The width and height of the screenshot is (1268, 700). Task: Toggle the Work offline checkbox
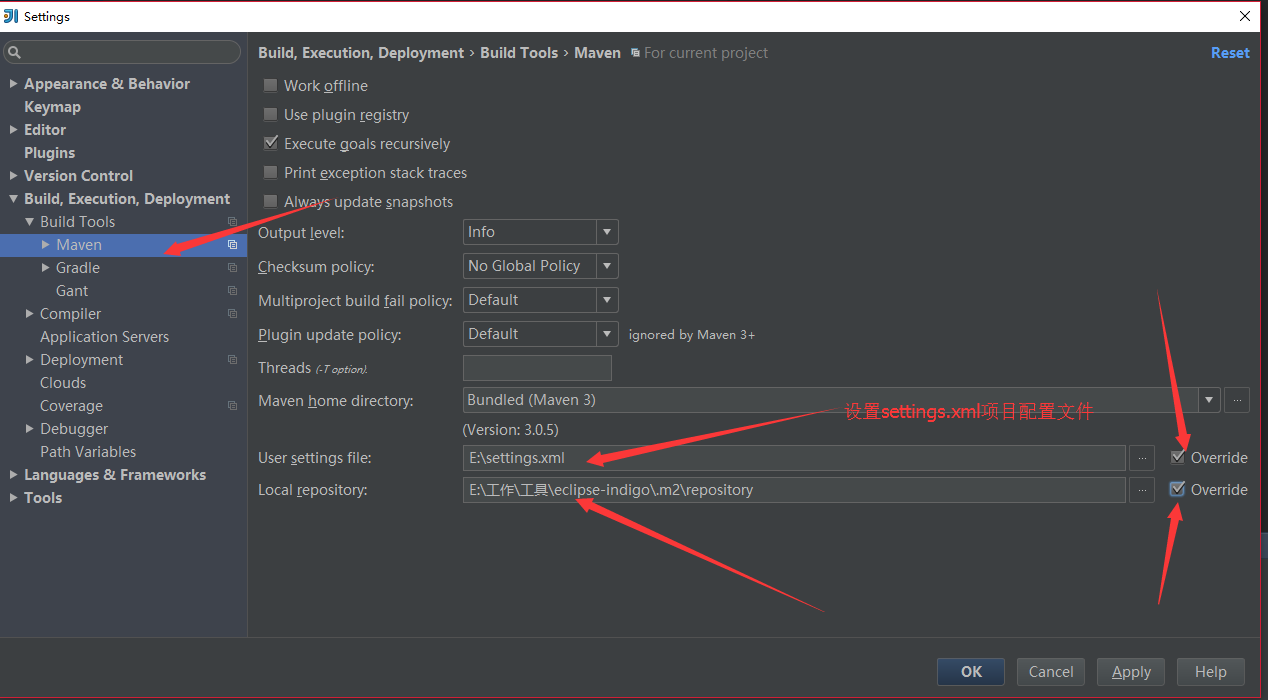[270, 86]
